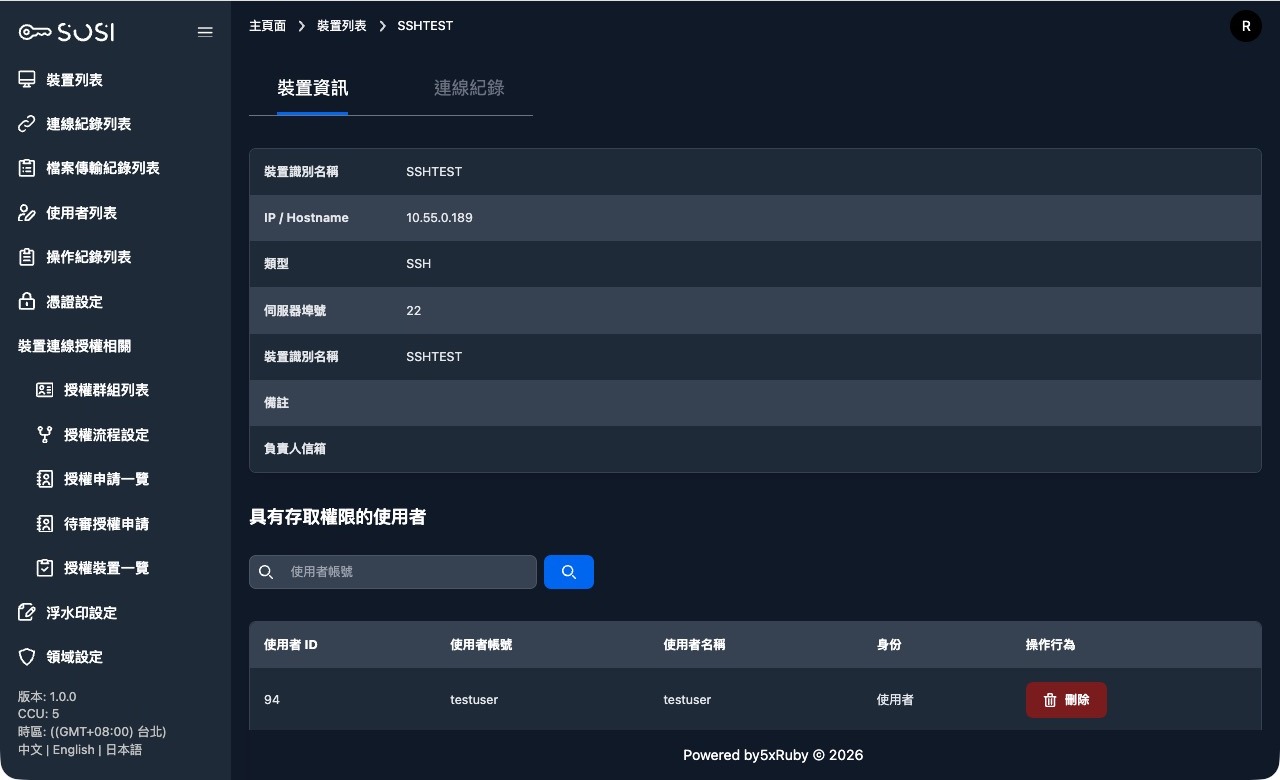Navigate to 主頁面 via breadcrumb
1280x780 pixels.
coord(267,26)
